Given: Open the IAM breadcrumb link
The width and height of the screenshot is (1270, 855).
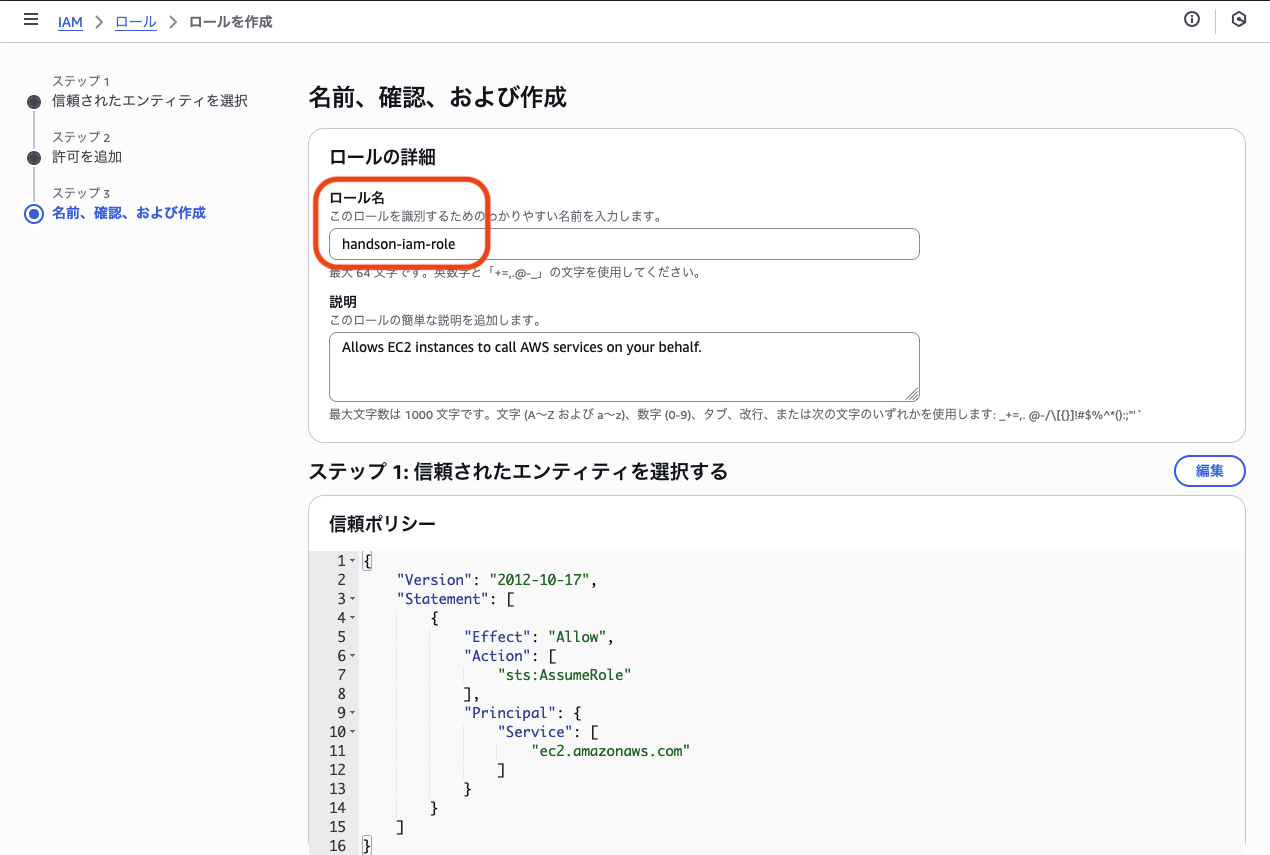Looking at the screenshot, I should click(70, 21).
